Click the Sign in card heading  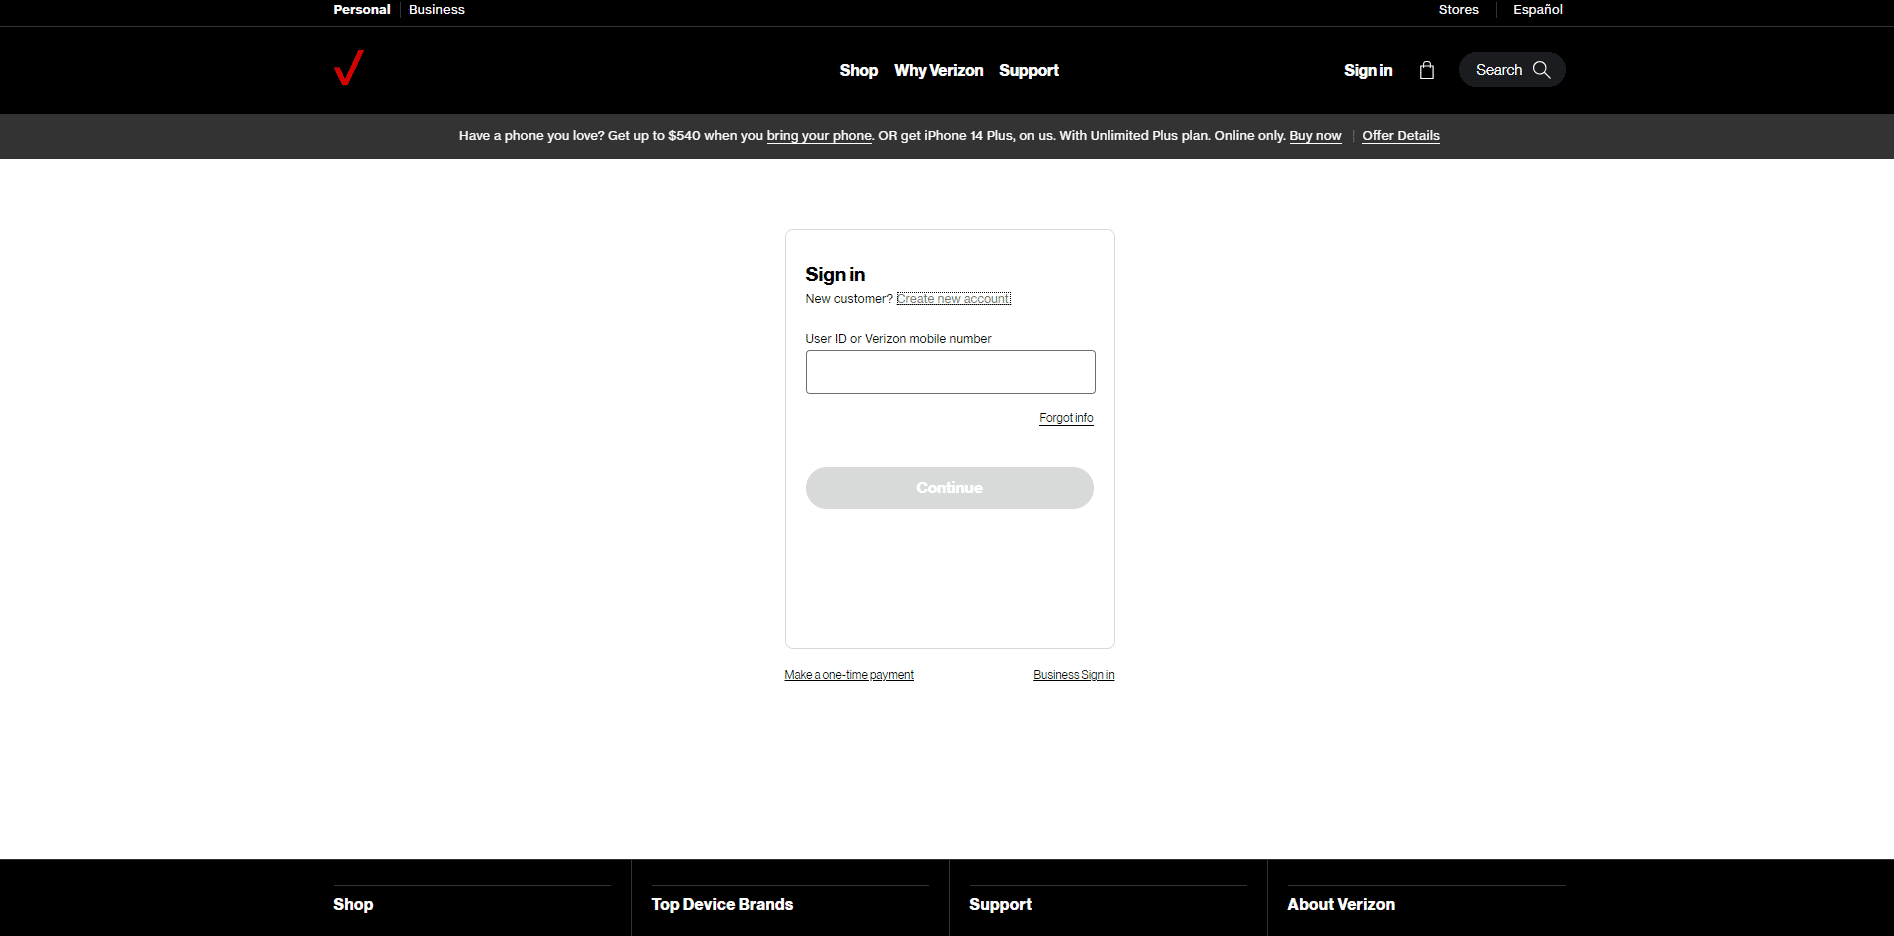click(835, 275)
